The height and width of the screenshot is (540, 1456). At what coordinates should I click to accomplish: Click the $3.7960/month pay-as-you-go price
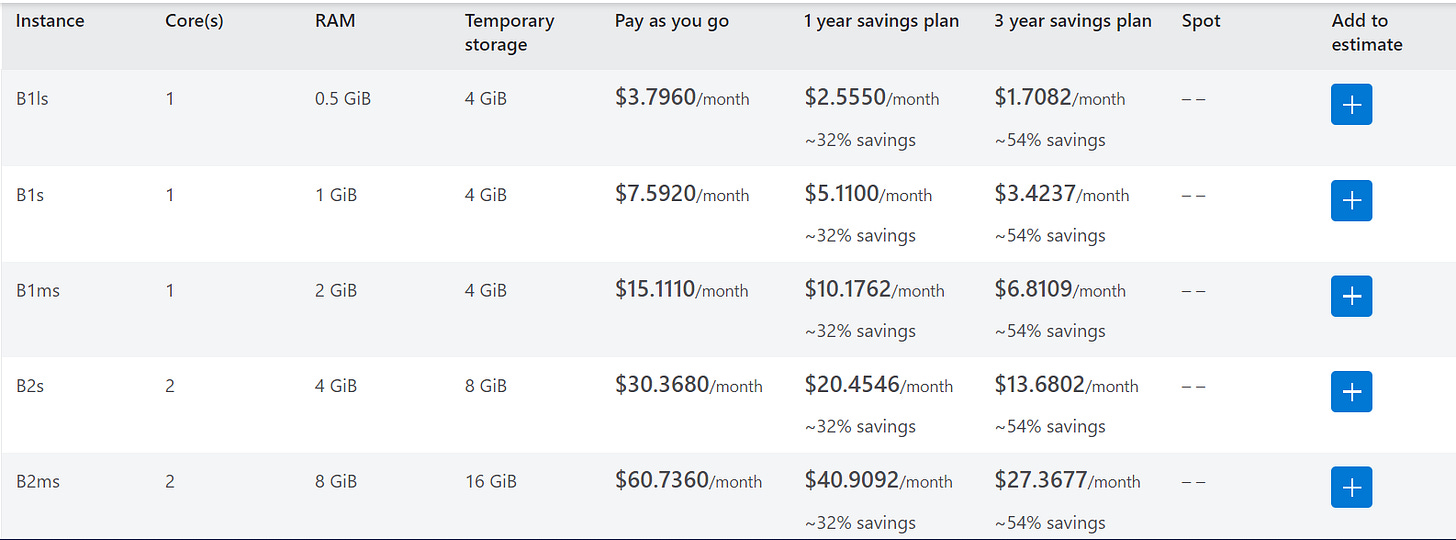[x=682, y=97]
